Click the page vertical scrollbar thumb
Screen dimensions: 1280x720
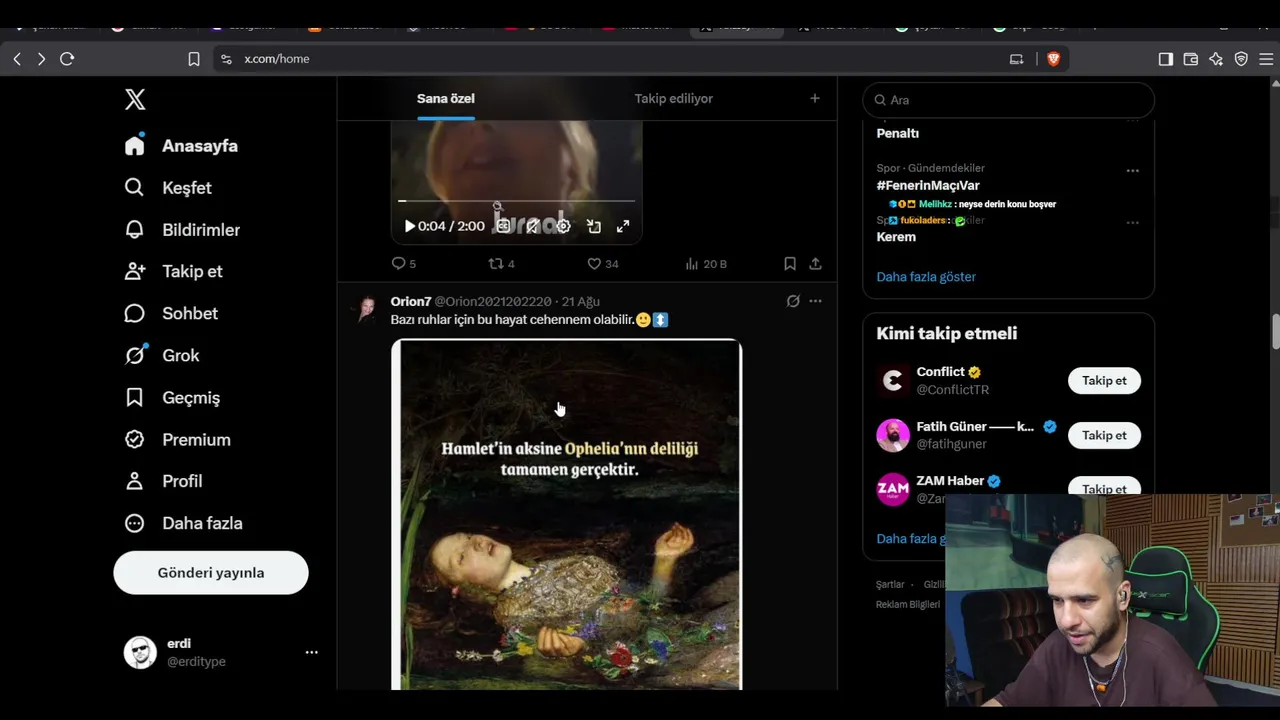coord(1275,332)
